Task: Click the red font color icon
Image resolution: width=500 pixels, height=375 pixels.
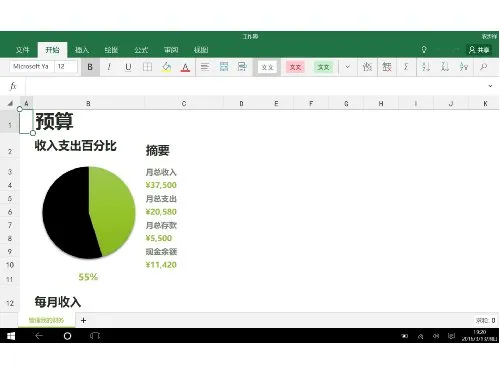Action: (x=185, y=67)
